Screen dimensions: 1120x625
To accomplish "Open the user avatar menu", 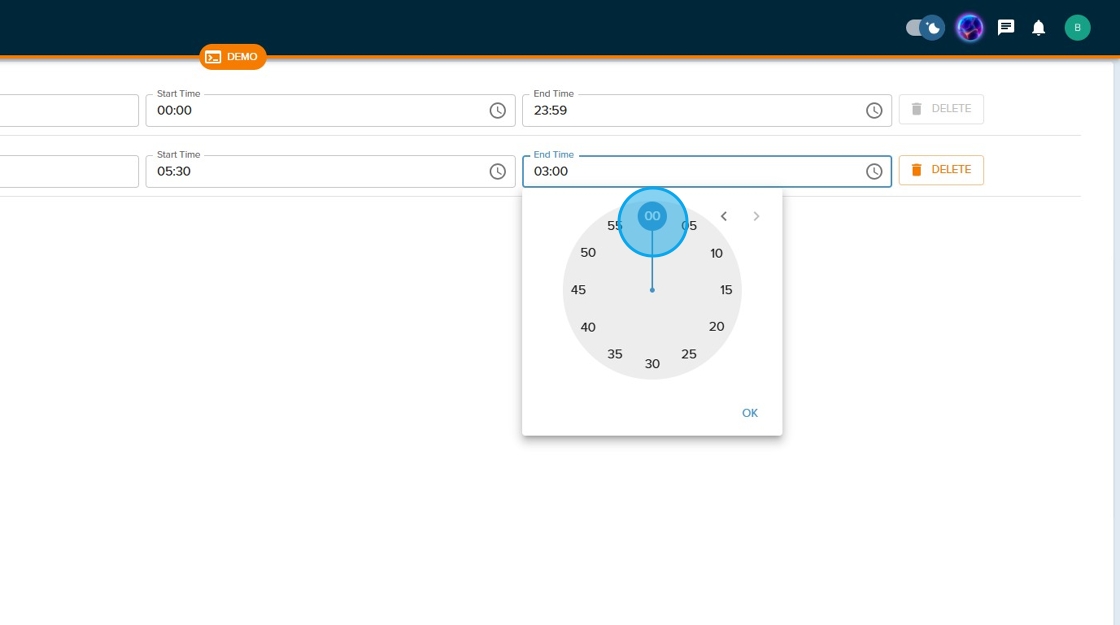I will pos(1077,28).
